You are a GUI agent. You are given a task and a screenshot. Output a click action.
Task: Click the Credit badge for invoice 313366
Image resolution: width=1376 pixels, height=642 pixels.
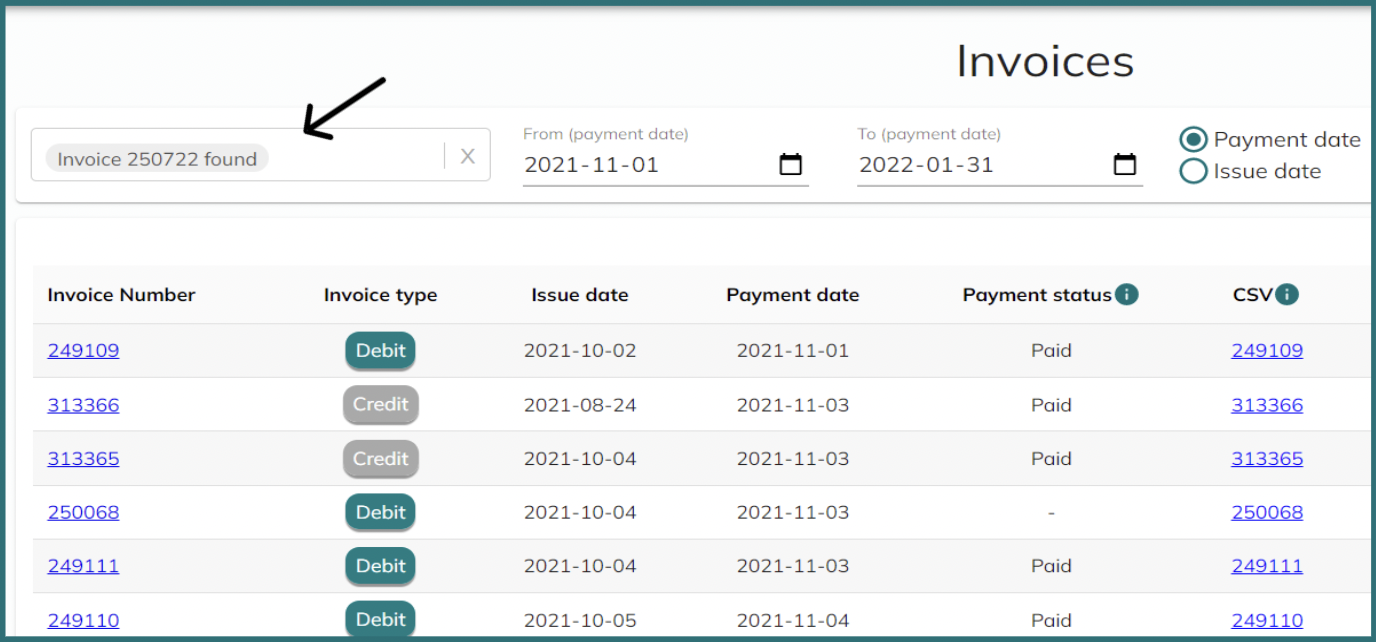(x=381, y=405)
